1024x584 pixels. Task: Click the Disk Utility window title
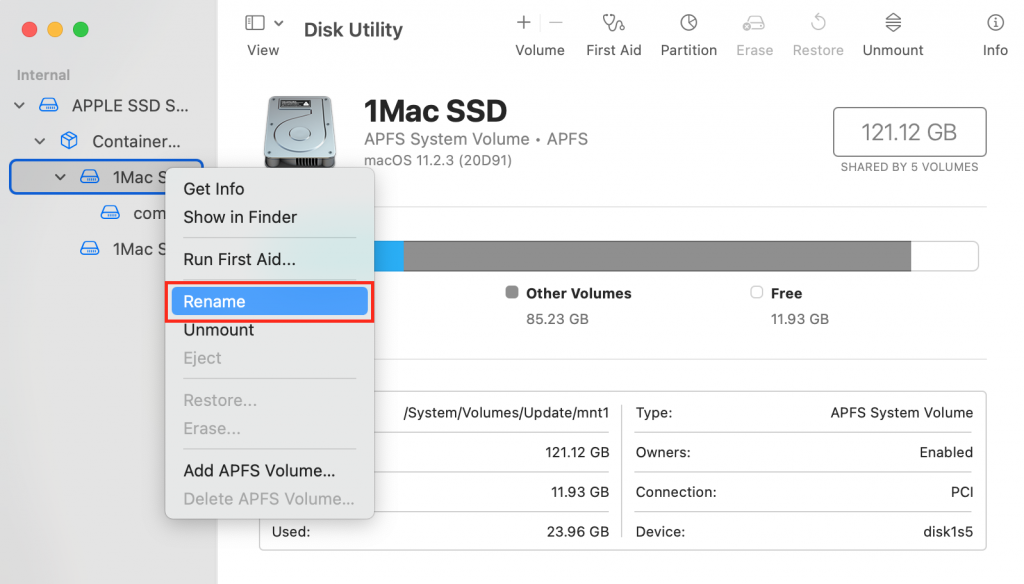tap(353, 30)
